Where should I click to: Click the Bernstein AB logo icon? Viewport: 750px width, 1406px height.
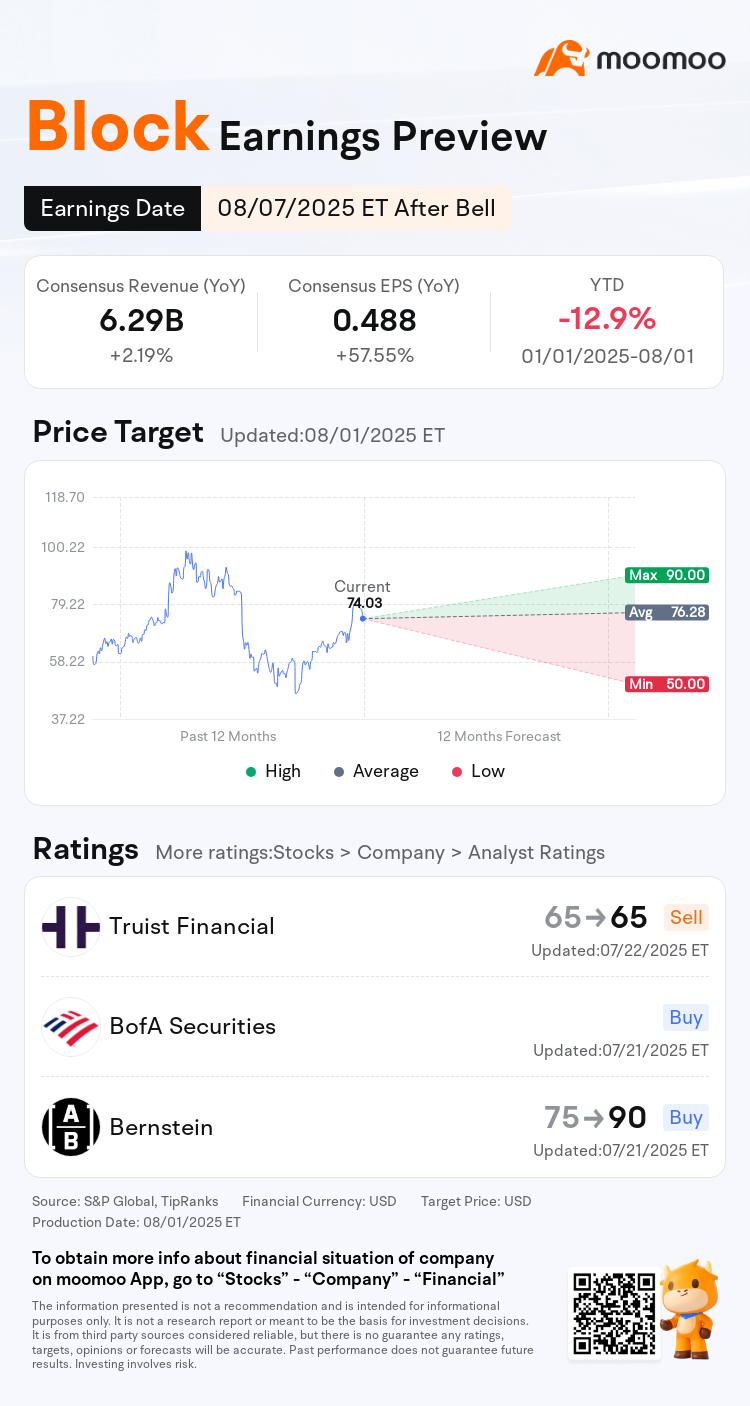coord(71,1127)
